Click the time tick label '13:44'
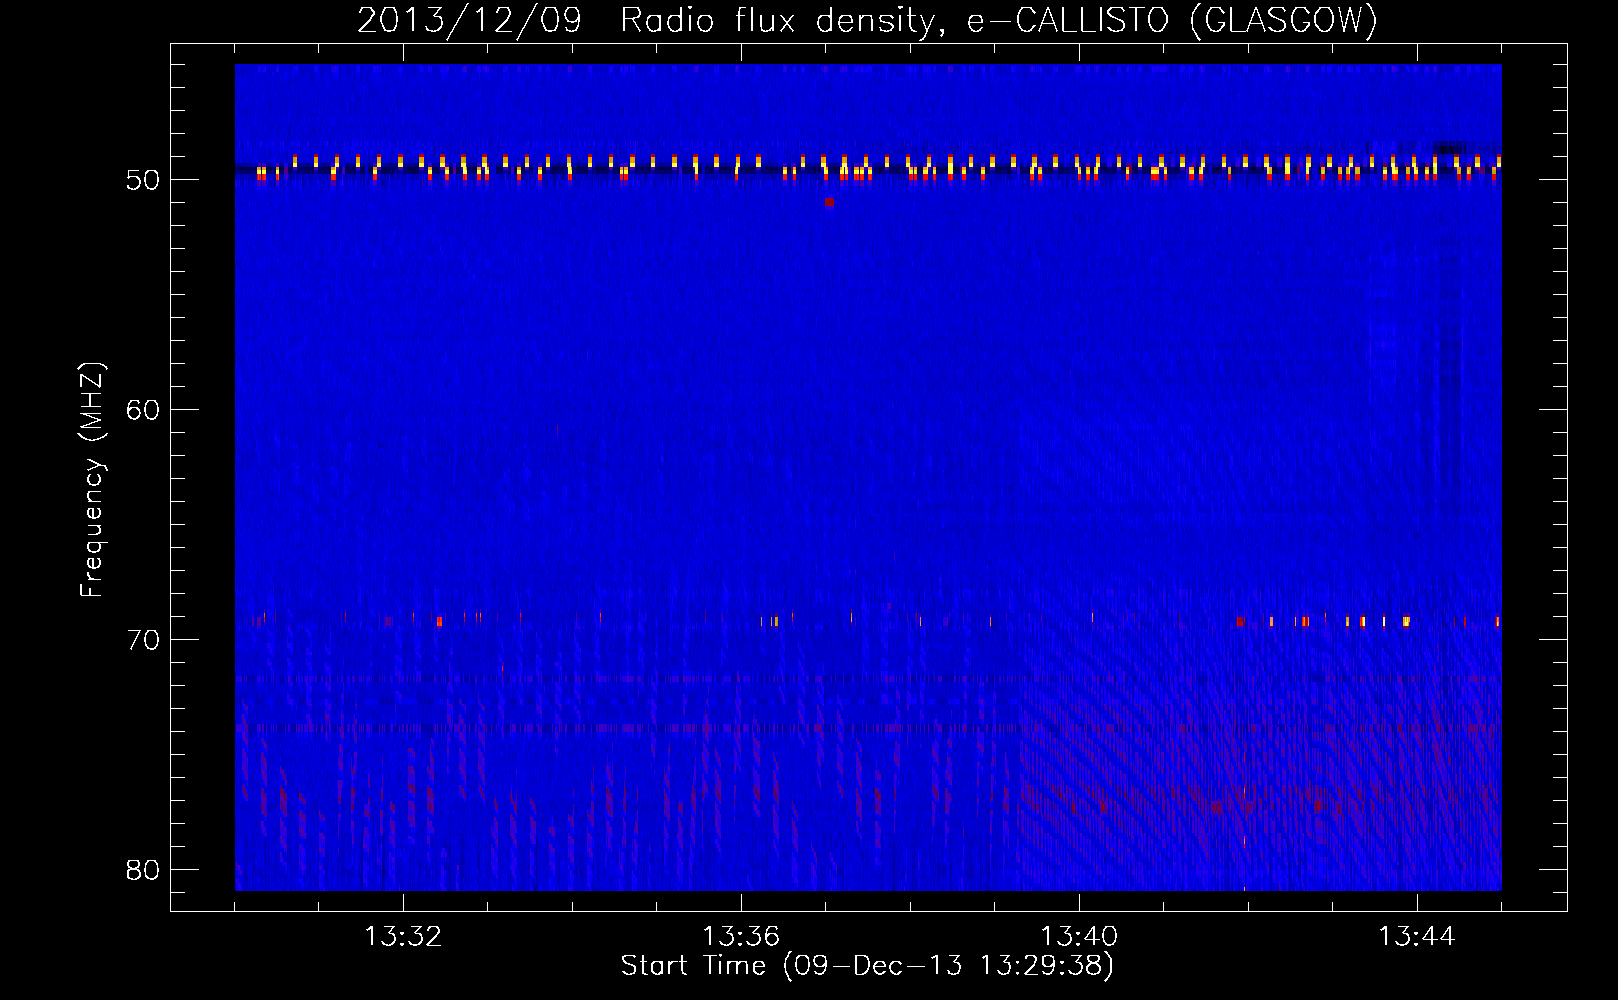The width and height of the screenshot is (1618, 1000). (1417, 937)
